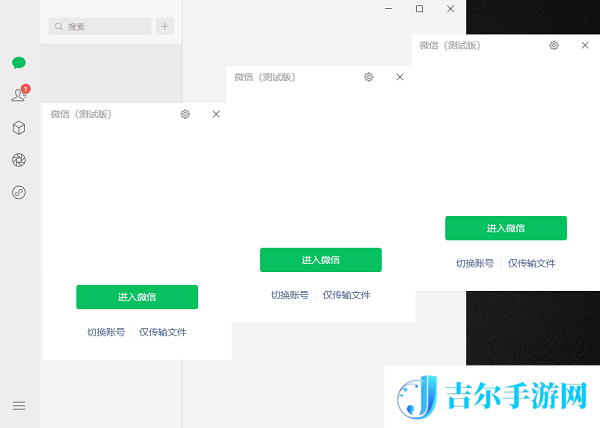Minimize the main WeChat window
Viewport: 600px width, 428px height.
click(x=388, y=8)
